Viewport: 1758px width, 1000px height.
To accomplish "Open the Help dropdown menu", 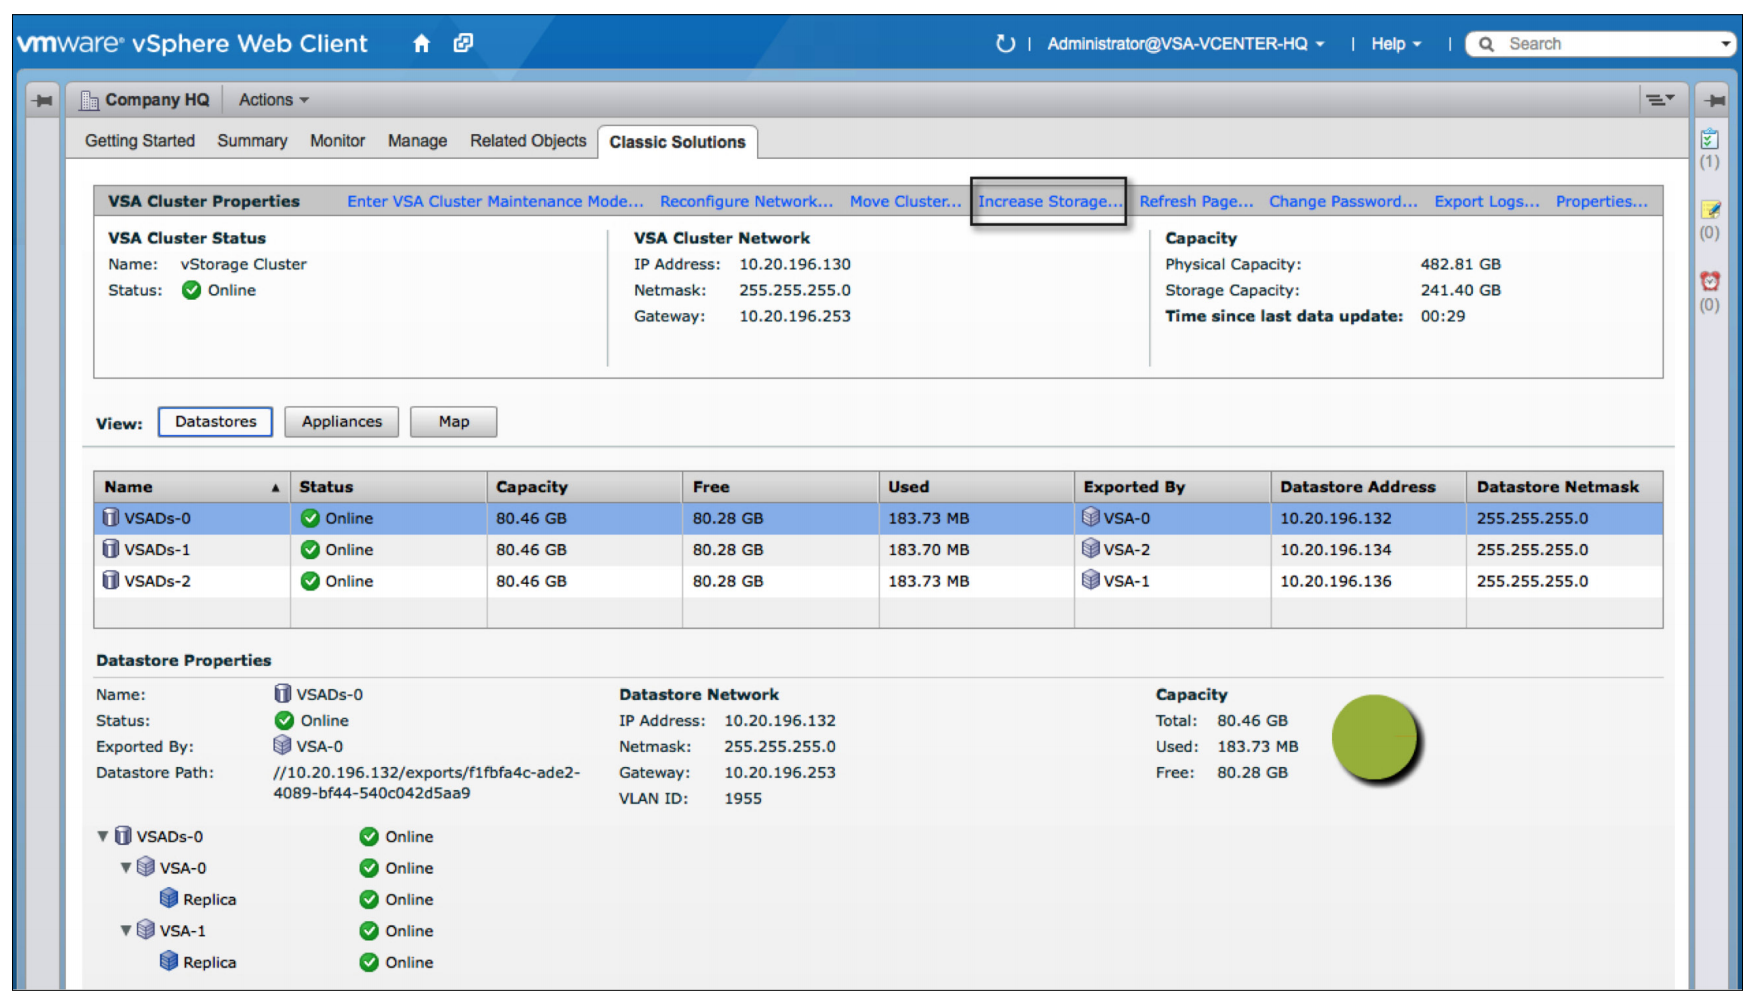I will coord(1395,44).
